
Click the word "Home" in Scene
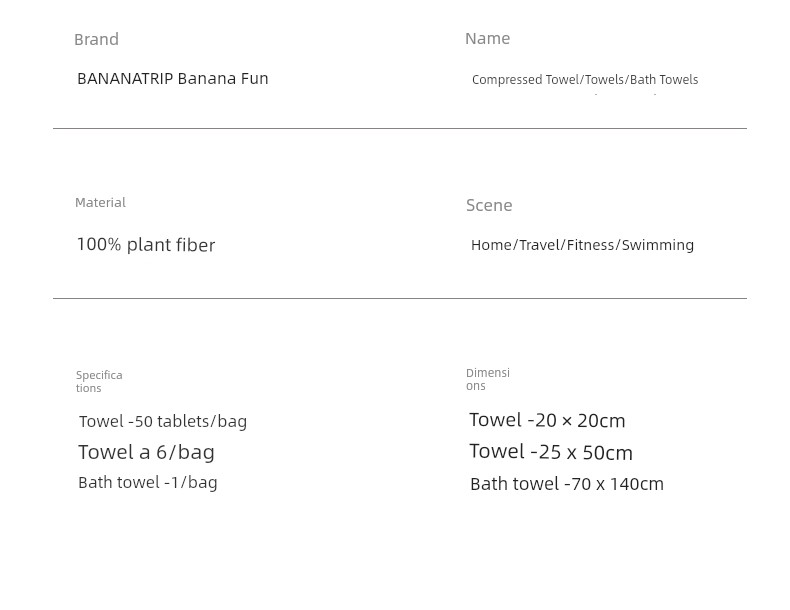[x=492, y=245]
